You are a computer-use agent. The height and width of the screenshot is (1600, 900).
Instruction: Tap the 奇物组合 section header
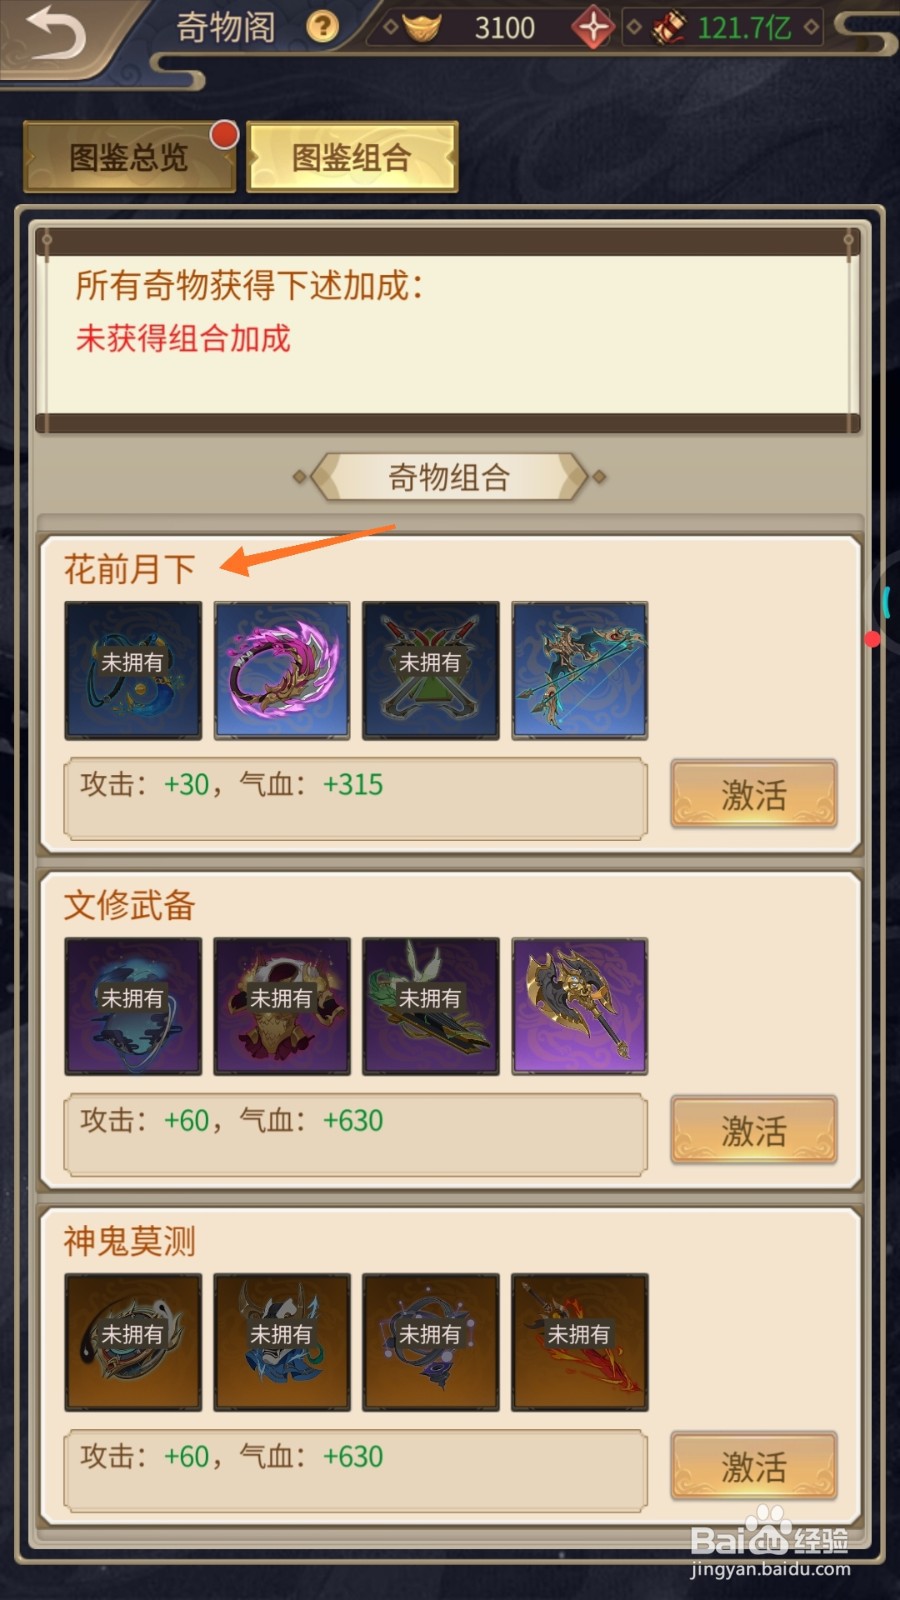pos(449,477)
